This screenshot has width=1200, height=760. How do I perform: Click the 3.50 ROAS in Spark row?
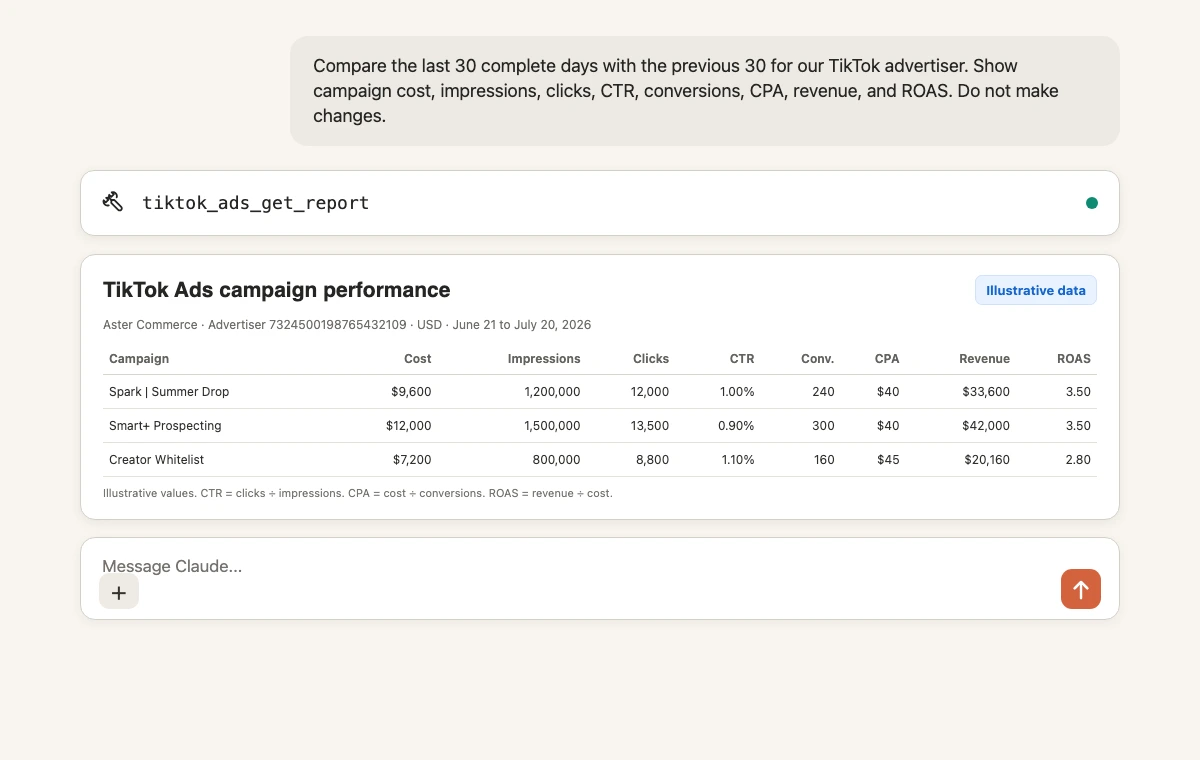(1078, 392)
